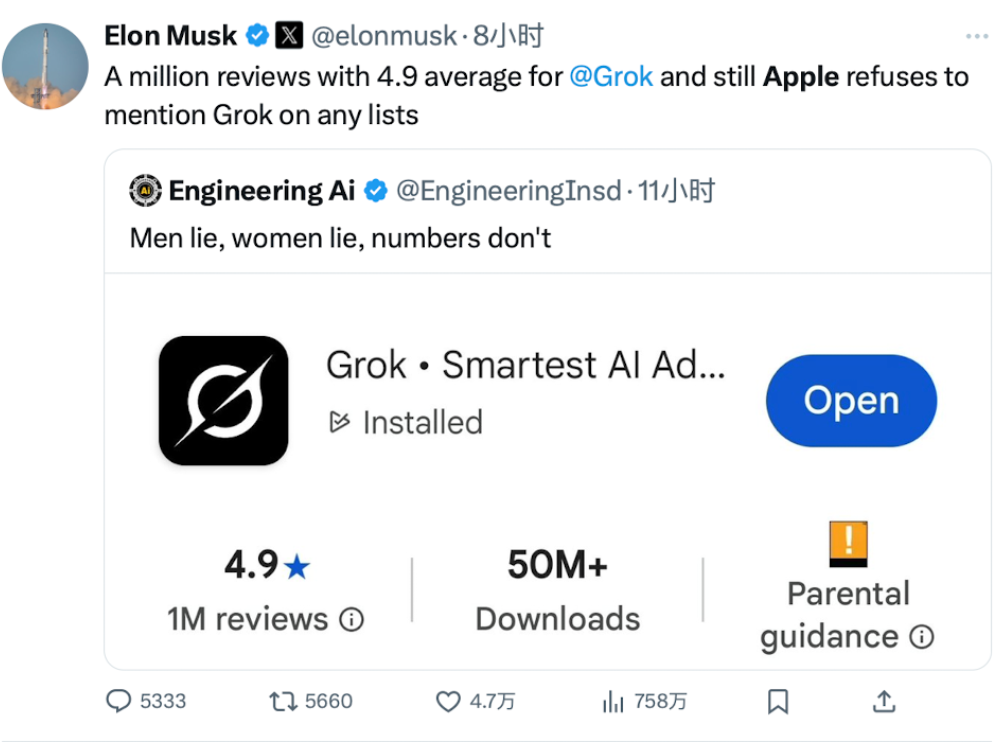Repost the tweet via retweet icon
Viewport: 1000px width, 742px height.
click(x=283, y=701)
